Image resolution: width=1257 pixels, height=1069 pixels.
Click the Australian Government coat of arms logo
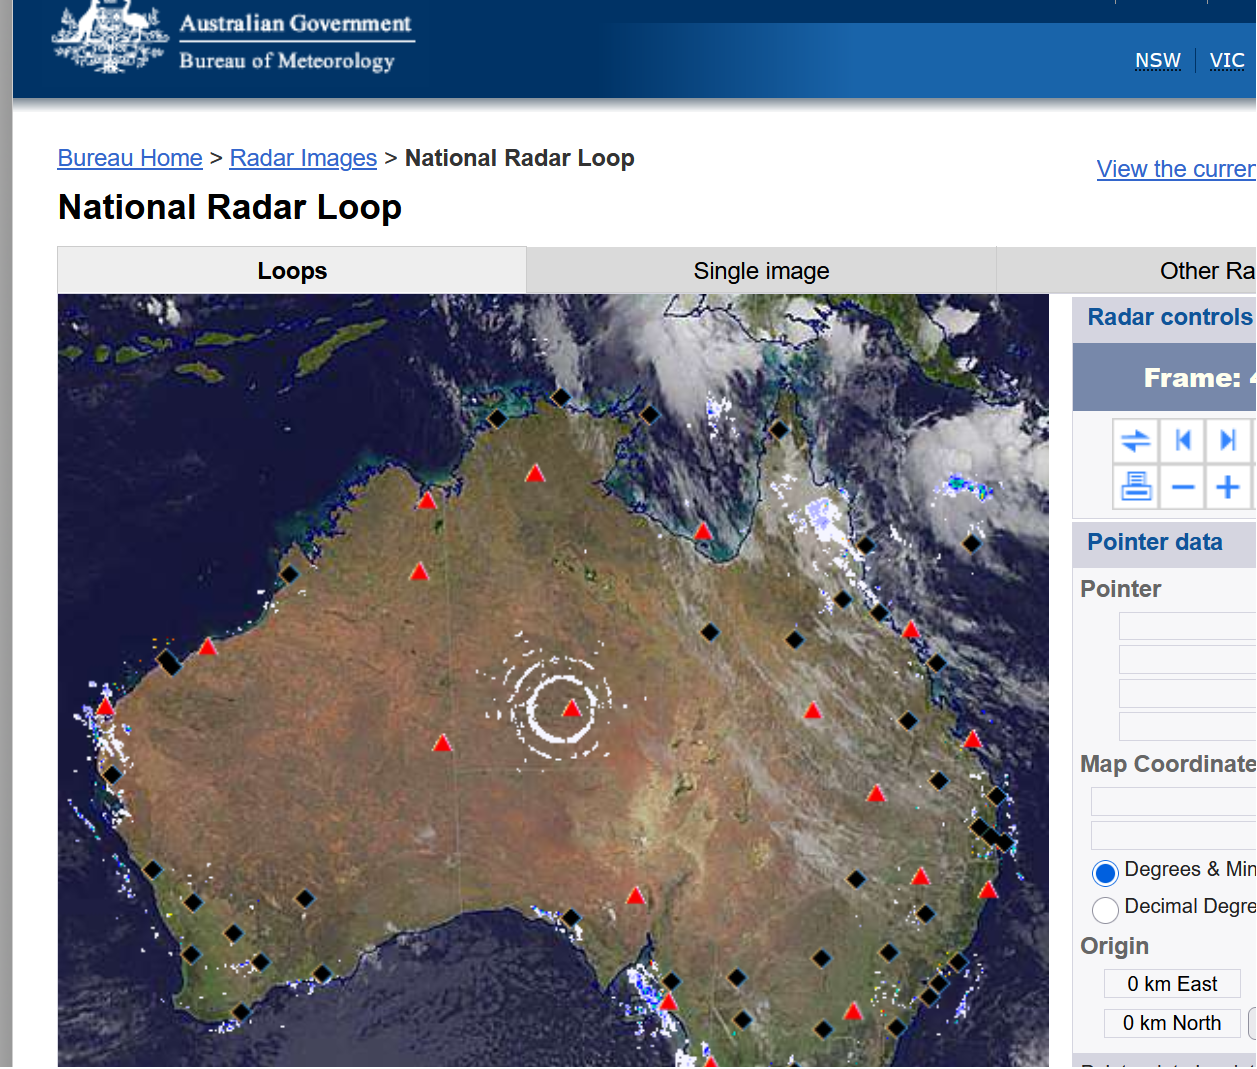(x=109, y=37)
